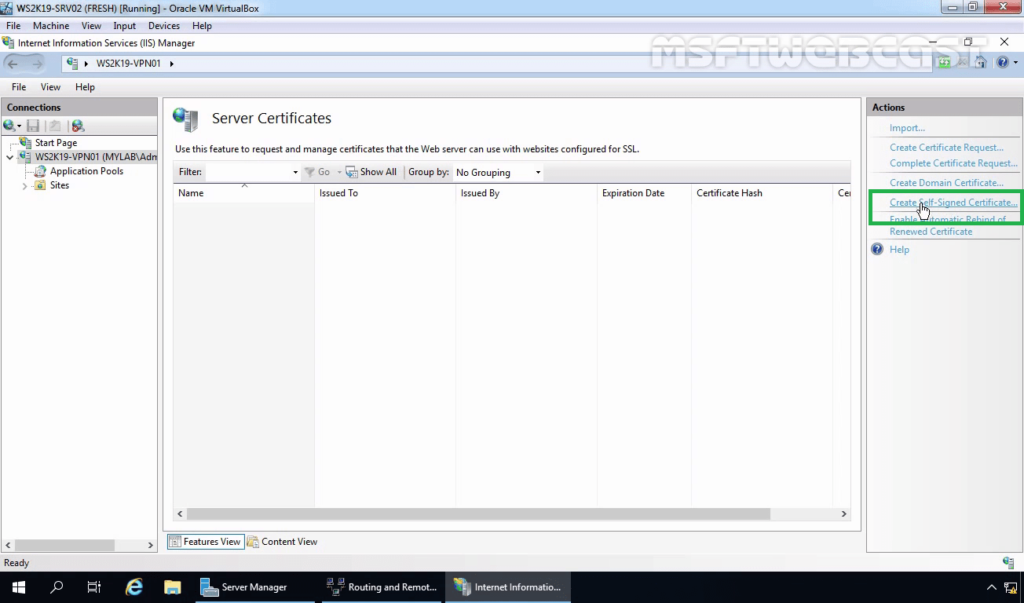Click inside the Filter text field
The image size is (1024, 603).
248,172
